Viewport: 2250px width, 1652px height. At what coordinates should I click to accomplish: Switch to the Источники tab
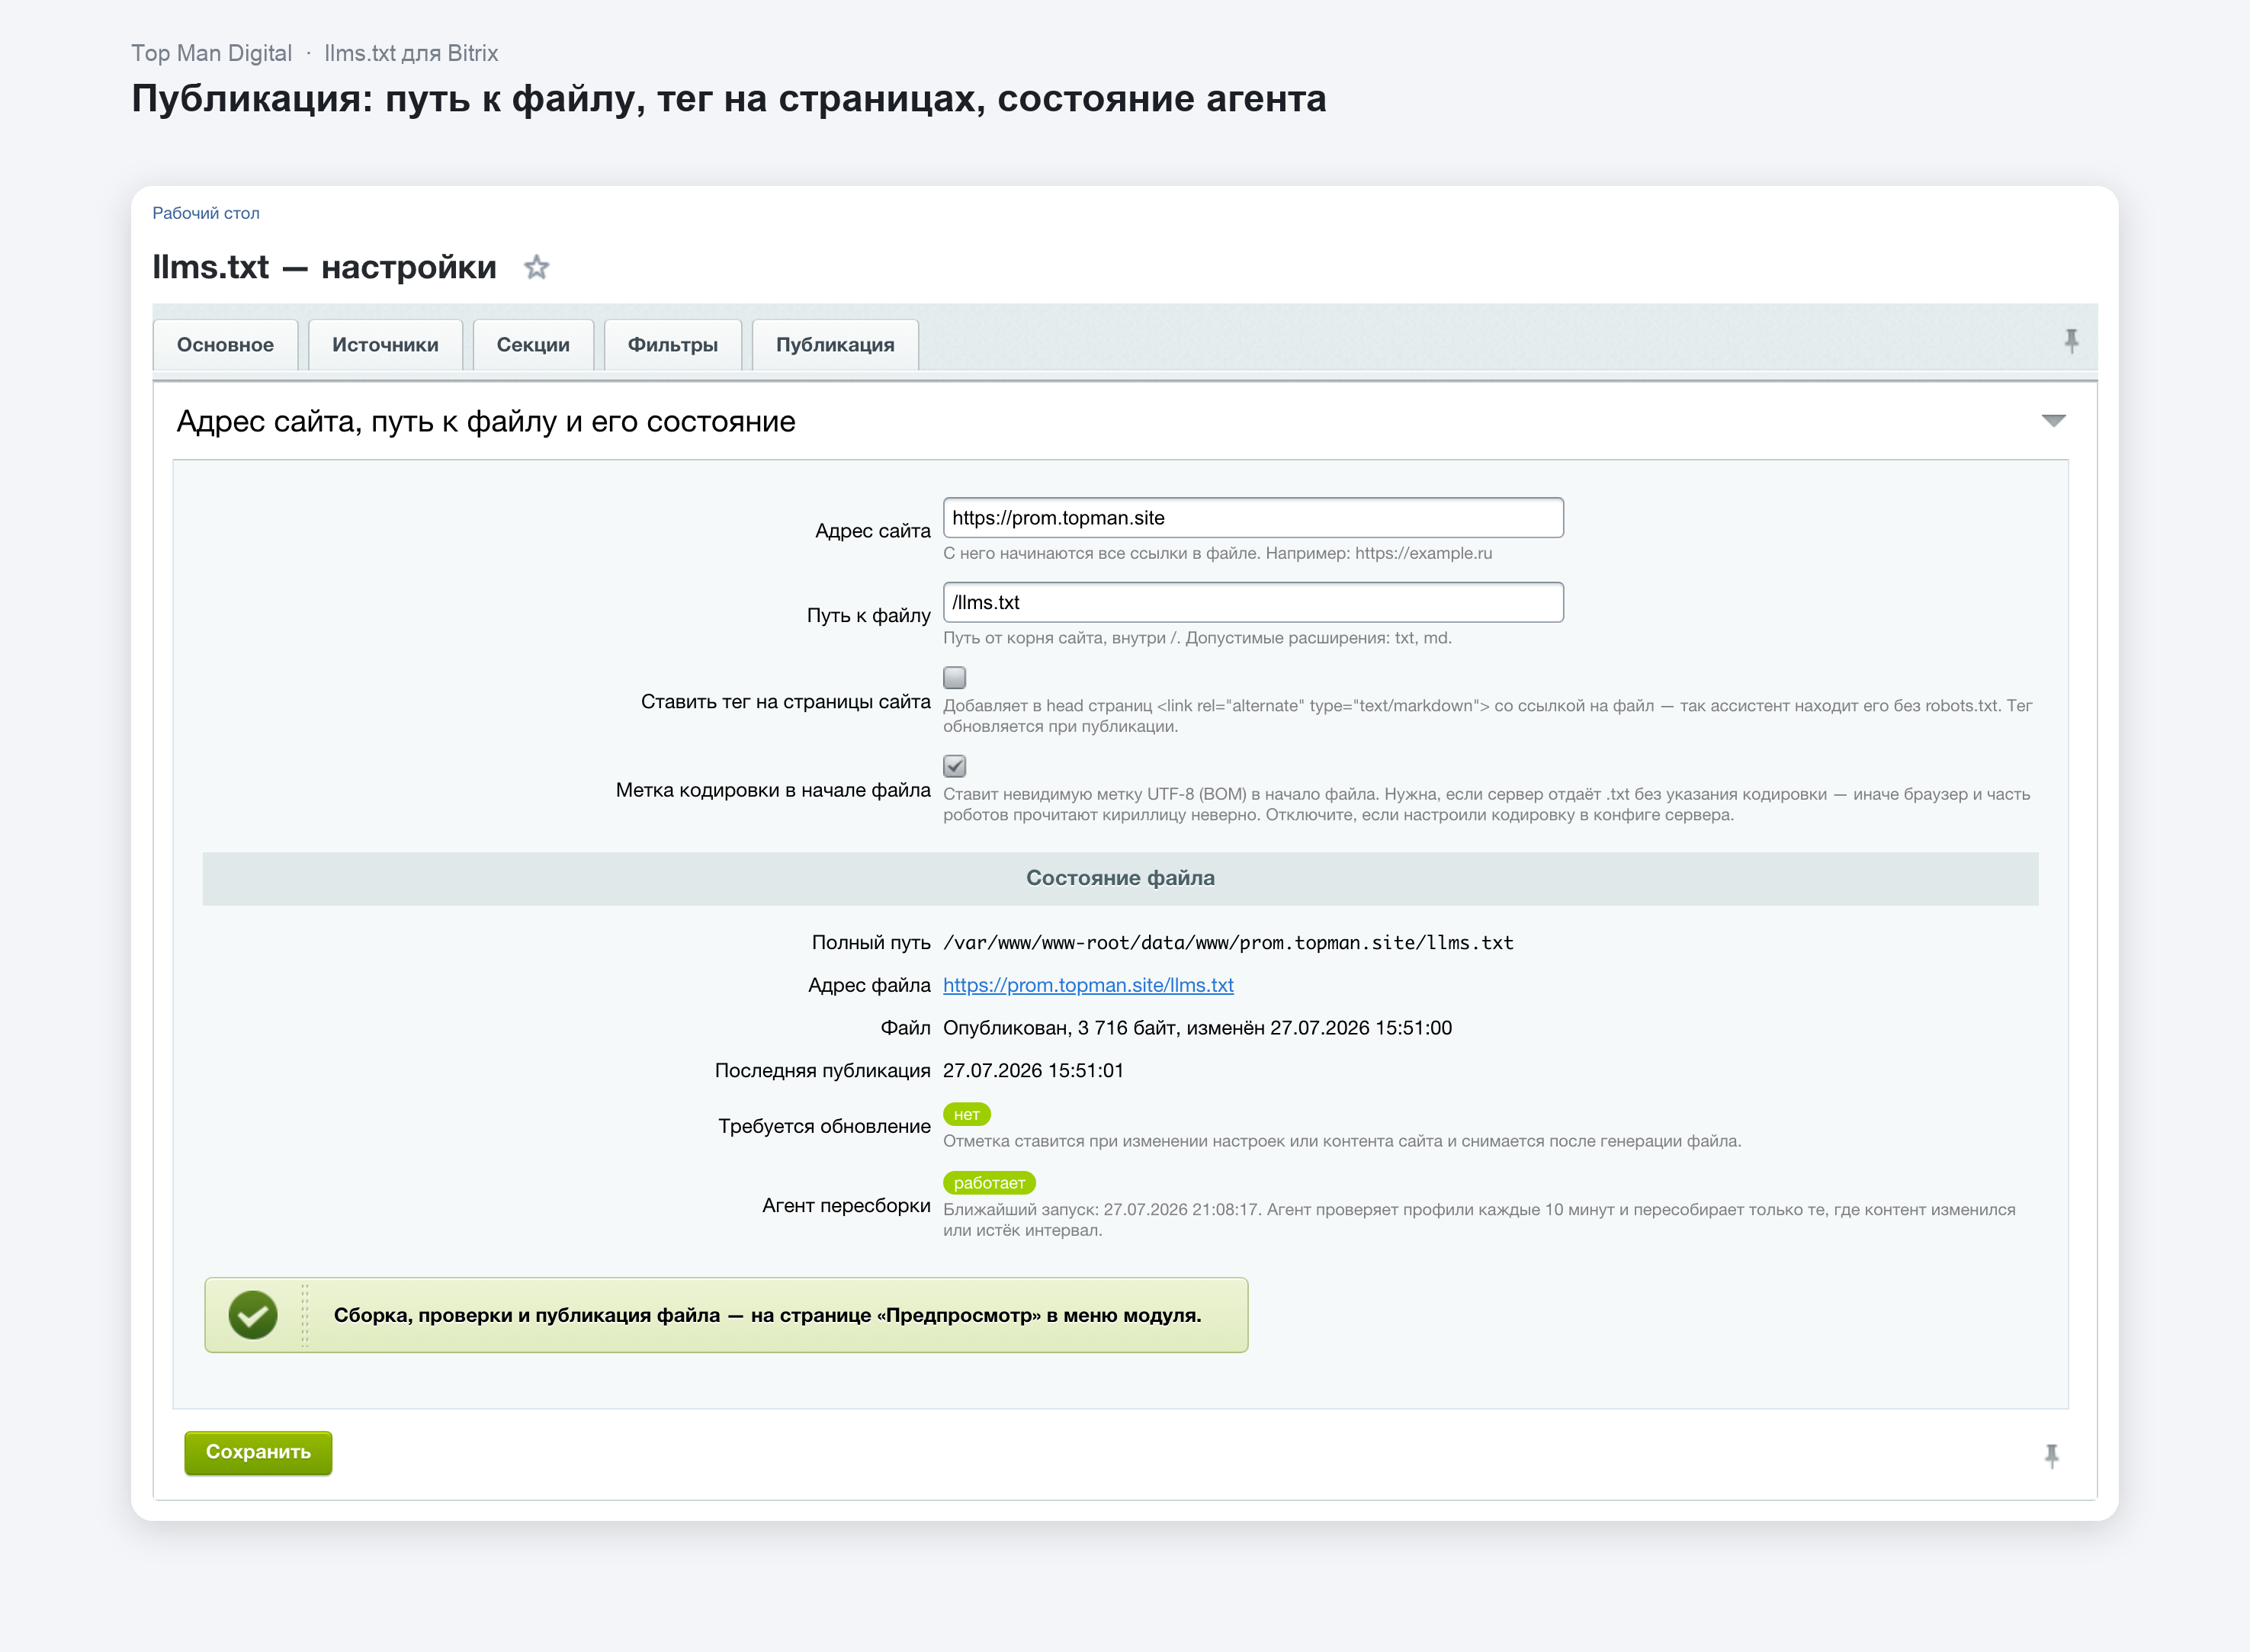tap(385, 345)
